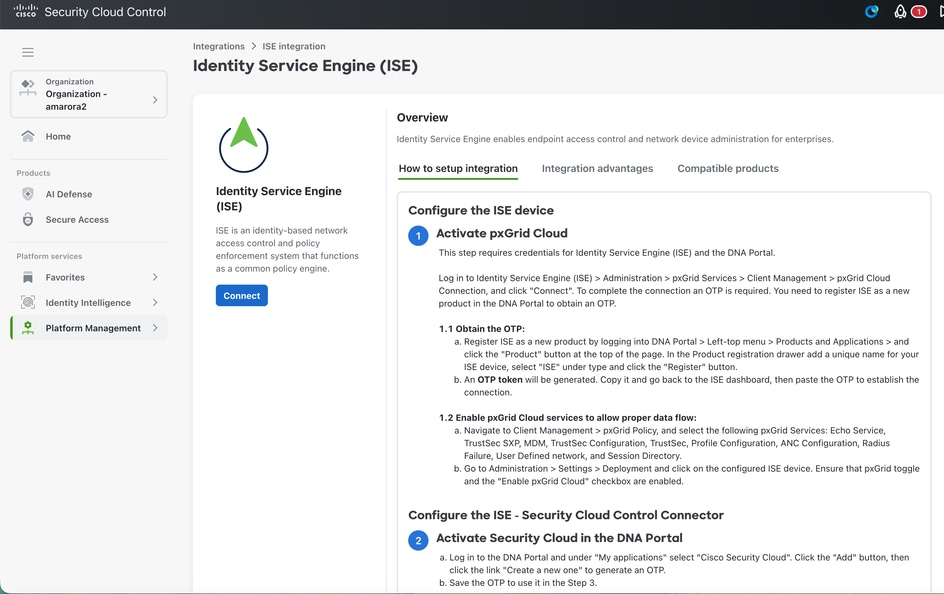Click the red notification count badge
944x594 pixels.
click(x=919, y=11)
